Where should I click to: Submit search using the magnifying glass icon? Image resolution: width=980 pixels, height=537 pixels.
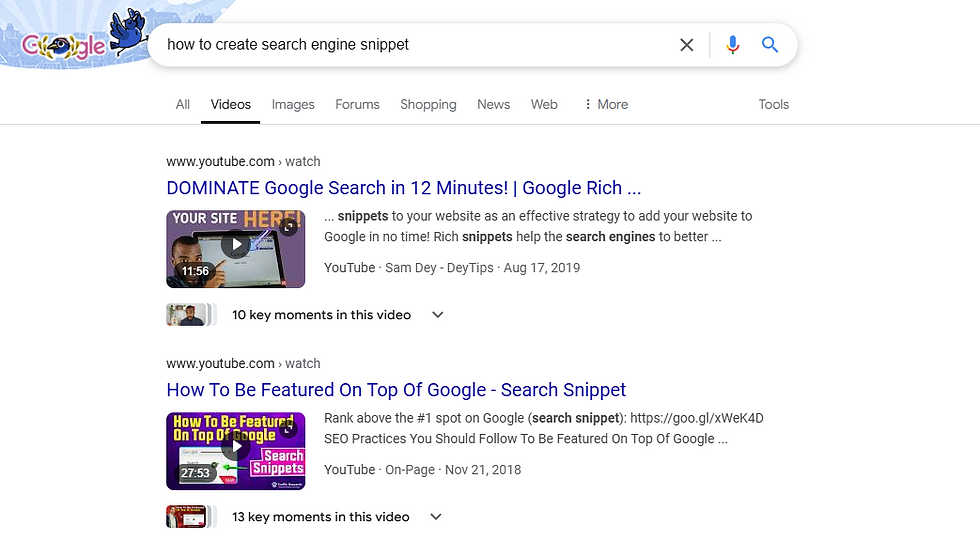tap(769, 44)
